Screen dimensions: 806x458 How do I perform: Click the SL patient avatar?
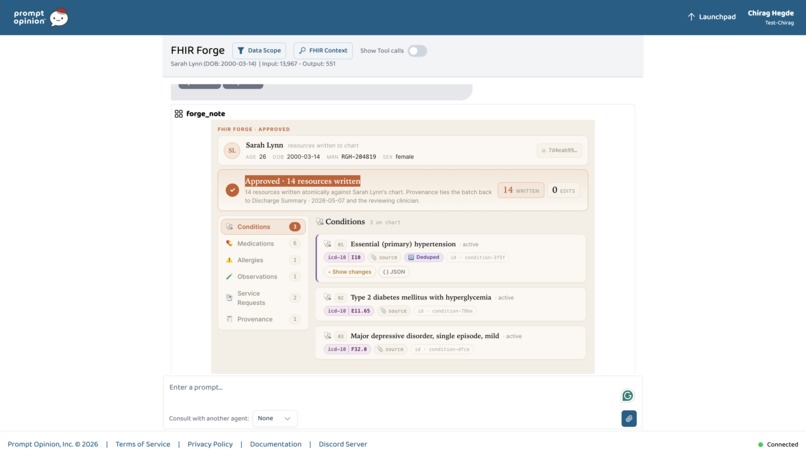click(232, 151)
